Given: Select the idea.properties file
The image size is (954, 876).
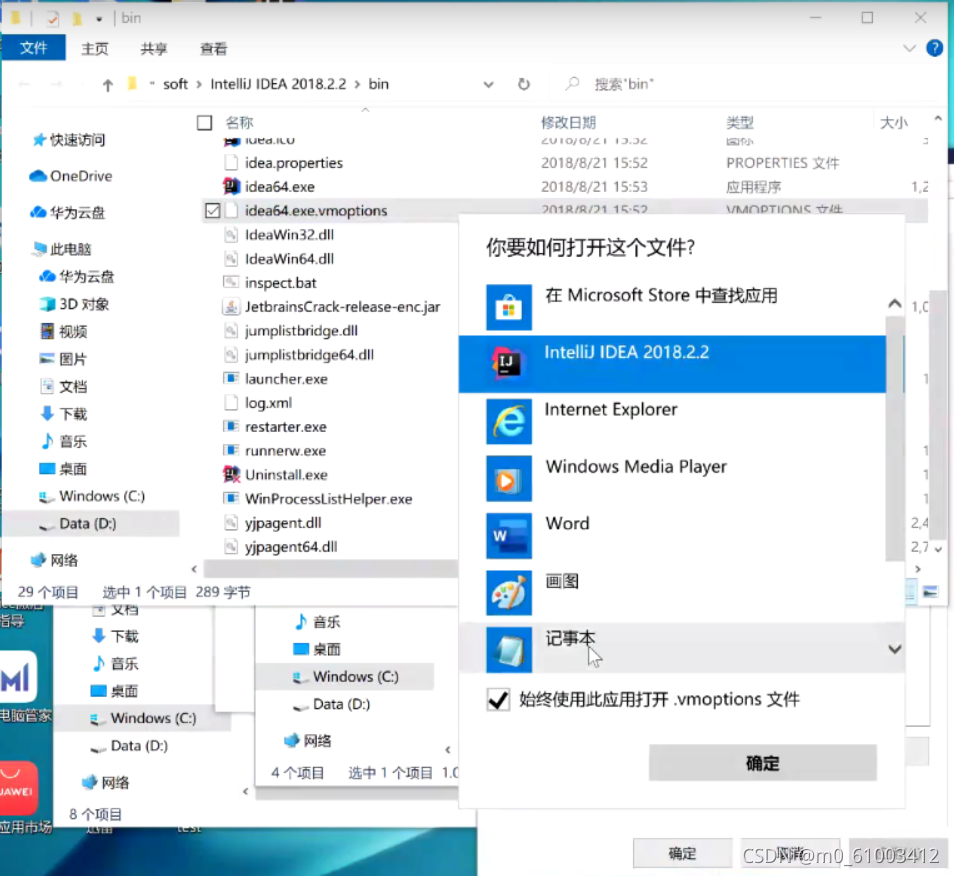Looking at the screenshot, I should pos(293,162).
